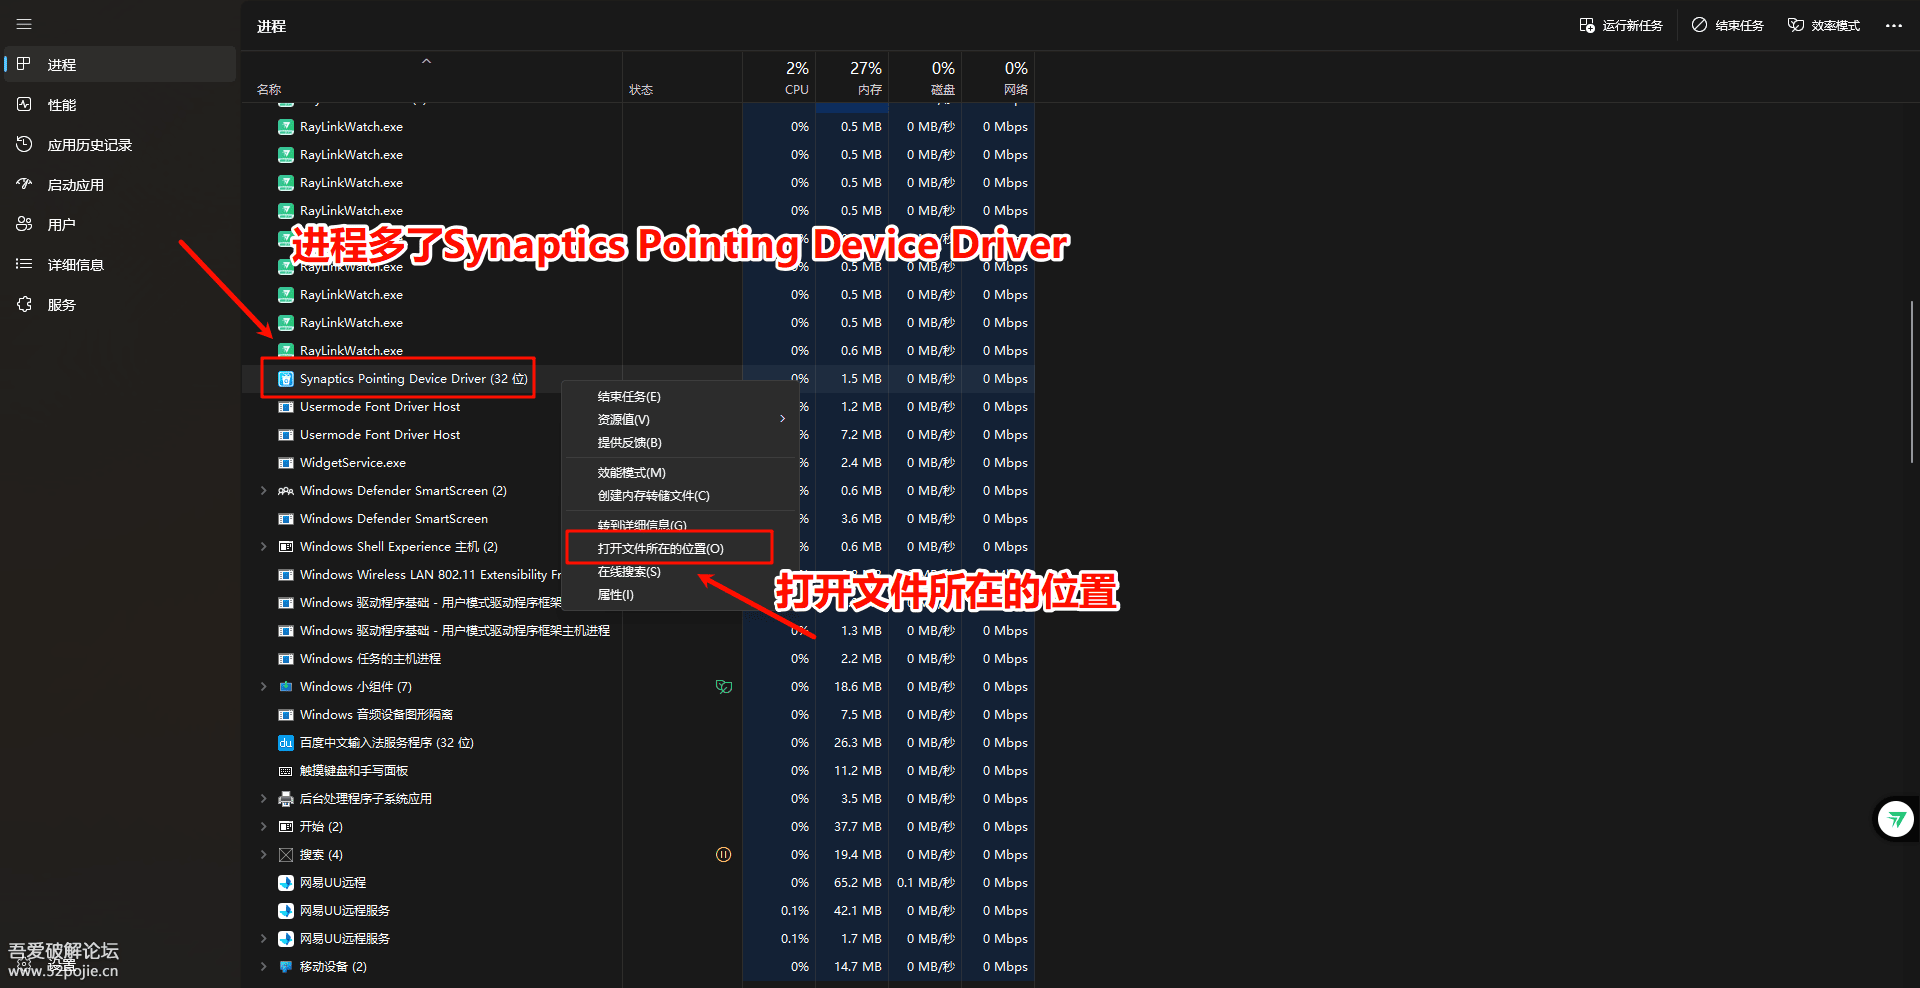
Task: Choose 打开文件所在的位置 from the context menu
Action: point(660,548)
